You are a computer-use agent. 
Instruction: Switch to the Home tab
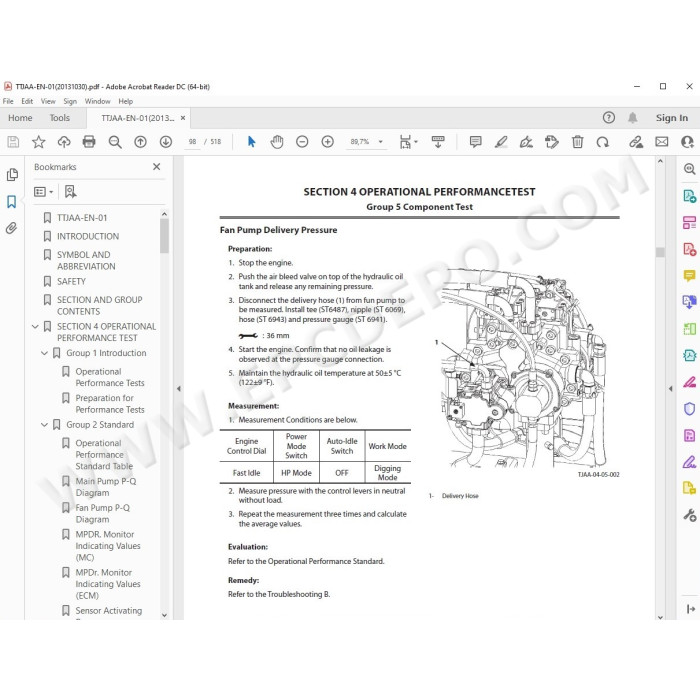(x=20, y=118)
